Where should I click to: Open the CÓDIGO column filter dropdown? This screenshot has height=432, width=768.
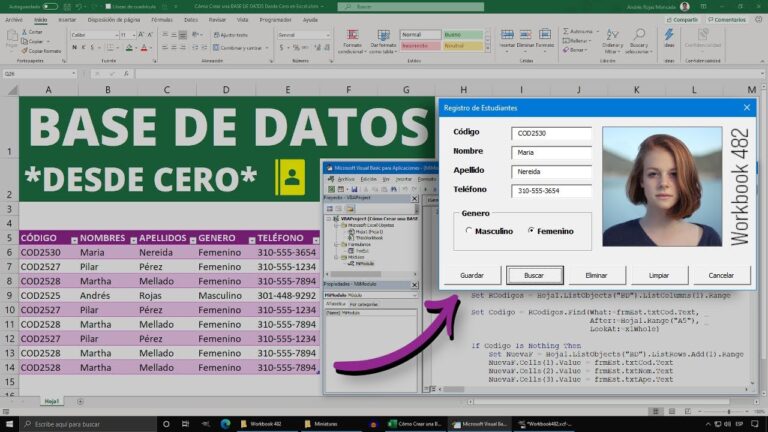click(74, 240)
